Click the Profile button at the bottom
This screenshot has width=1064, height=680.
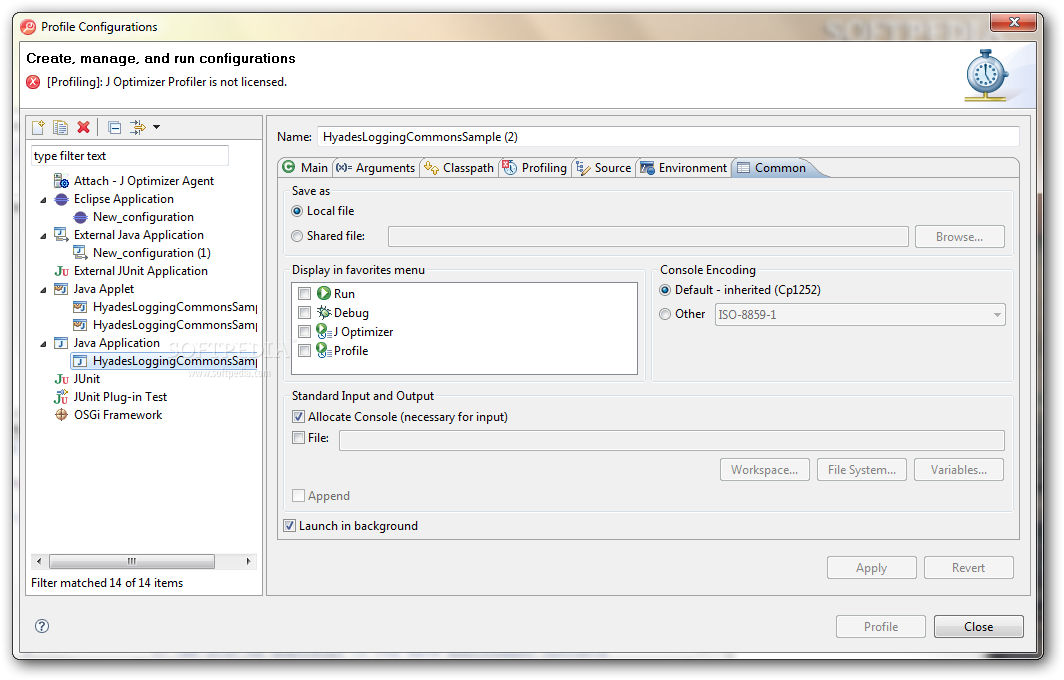tap(881, 627)
